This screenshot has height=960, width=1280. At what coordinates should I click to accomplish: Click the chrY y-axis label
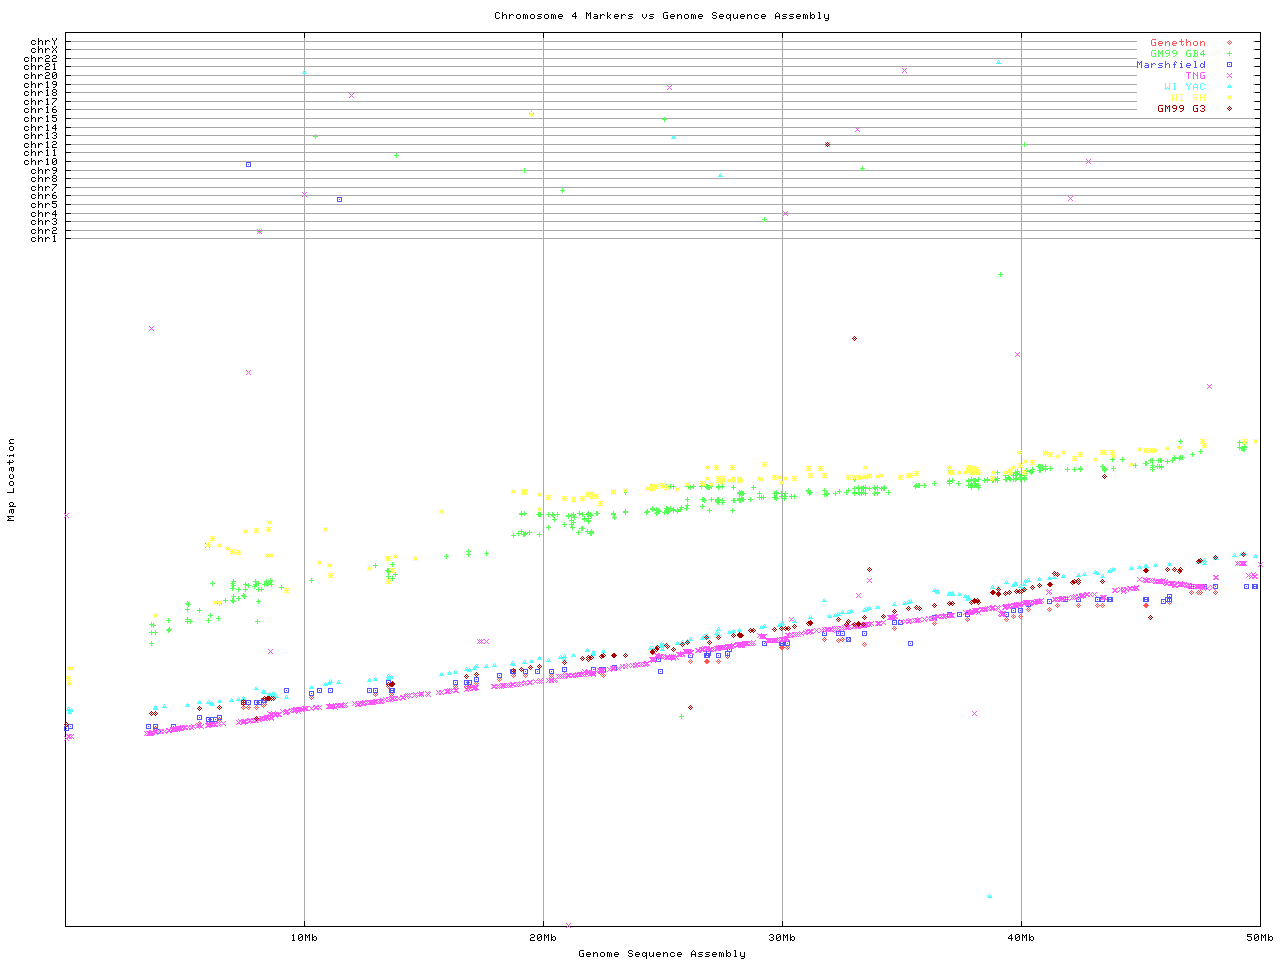pos(44,42)
